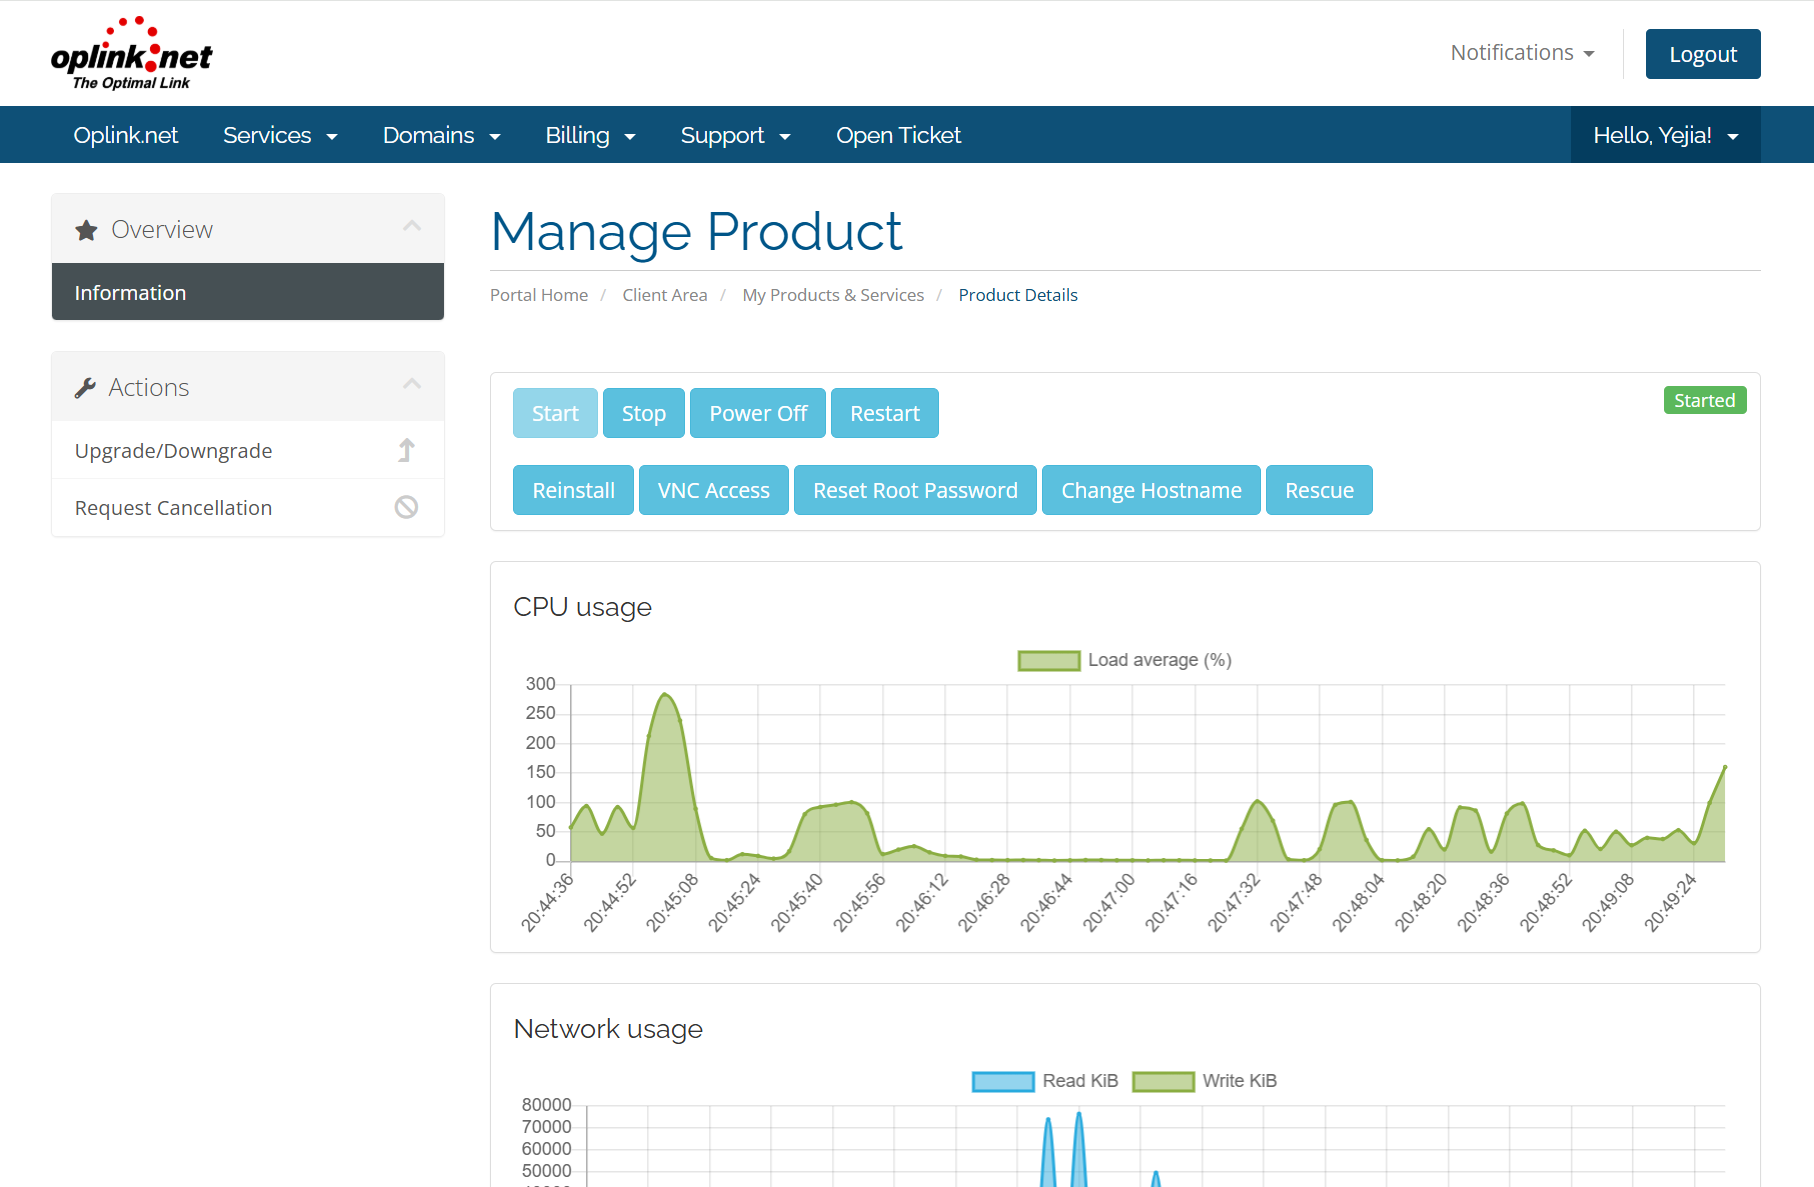Collapse the Actions panel chevron
Image resolution: width=1814 pixels, height=1187 pixels.
412,384
